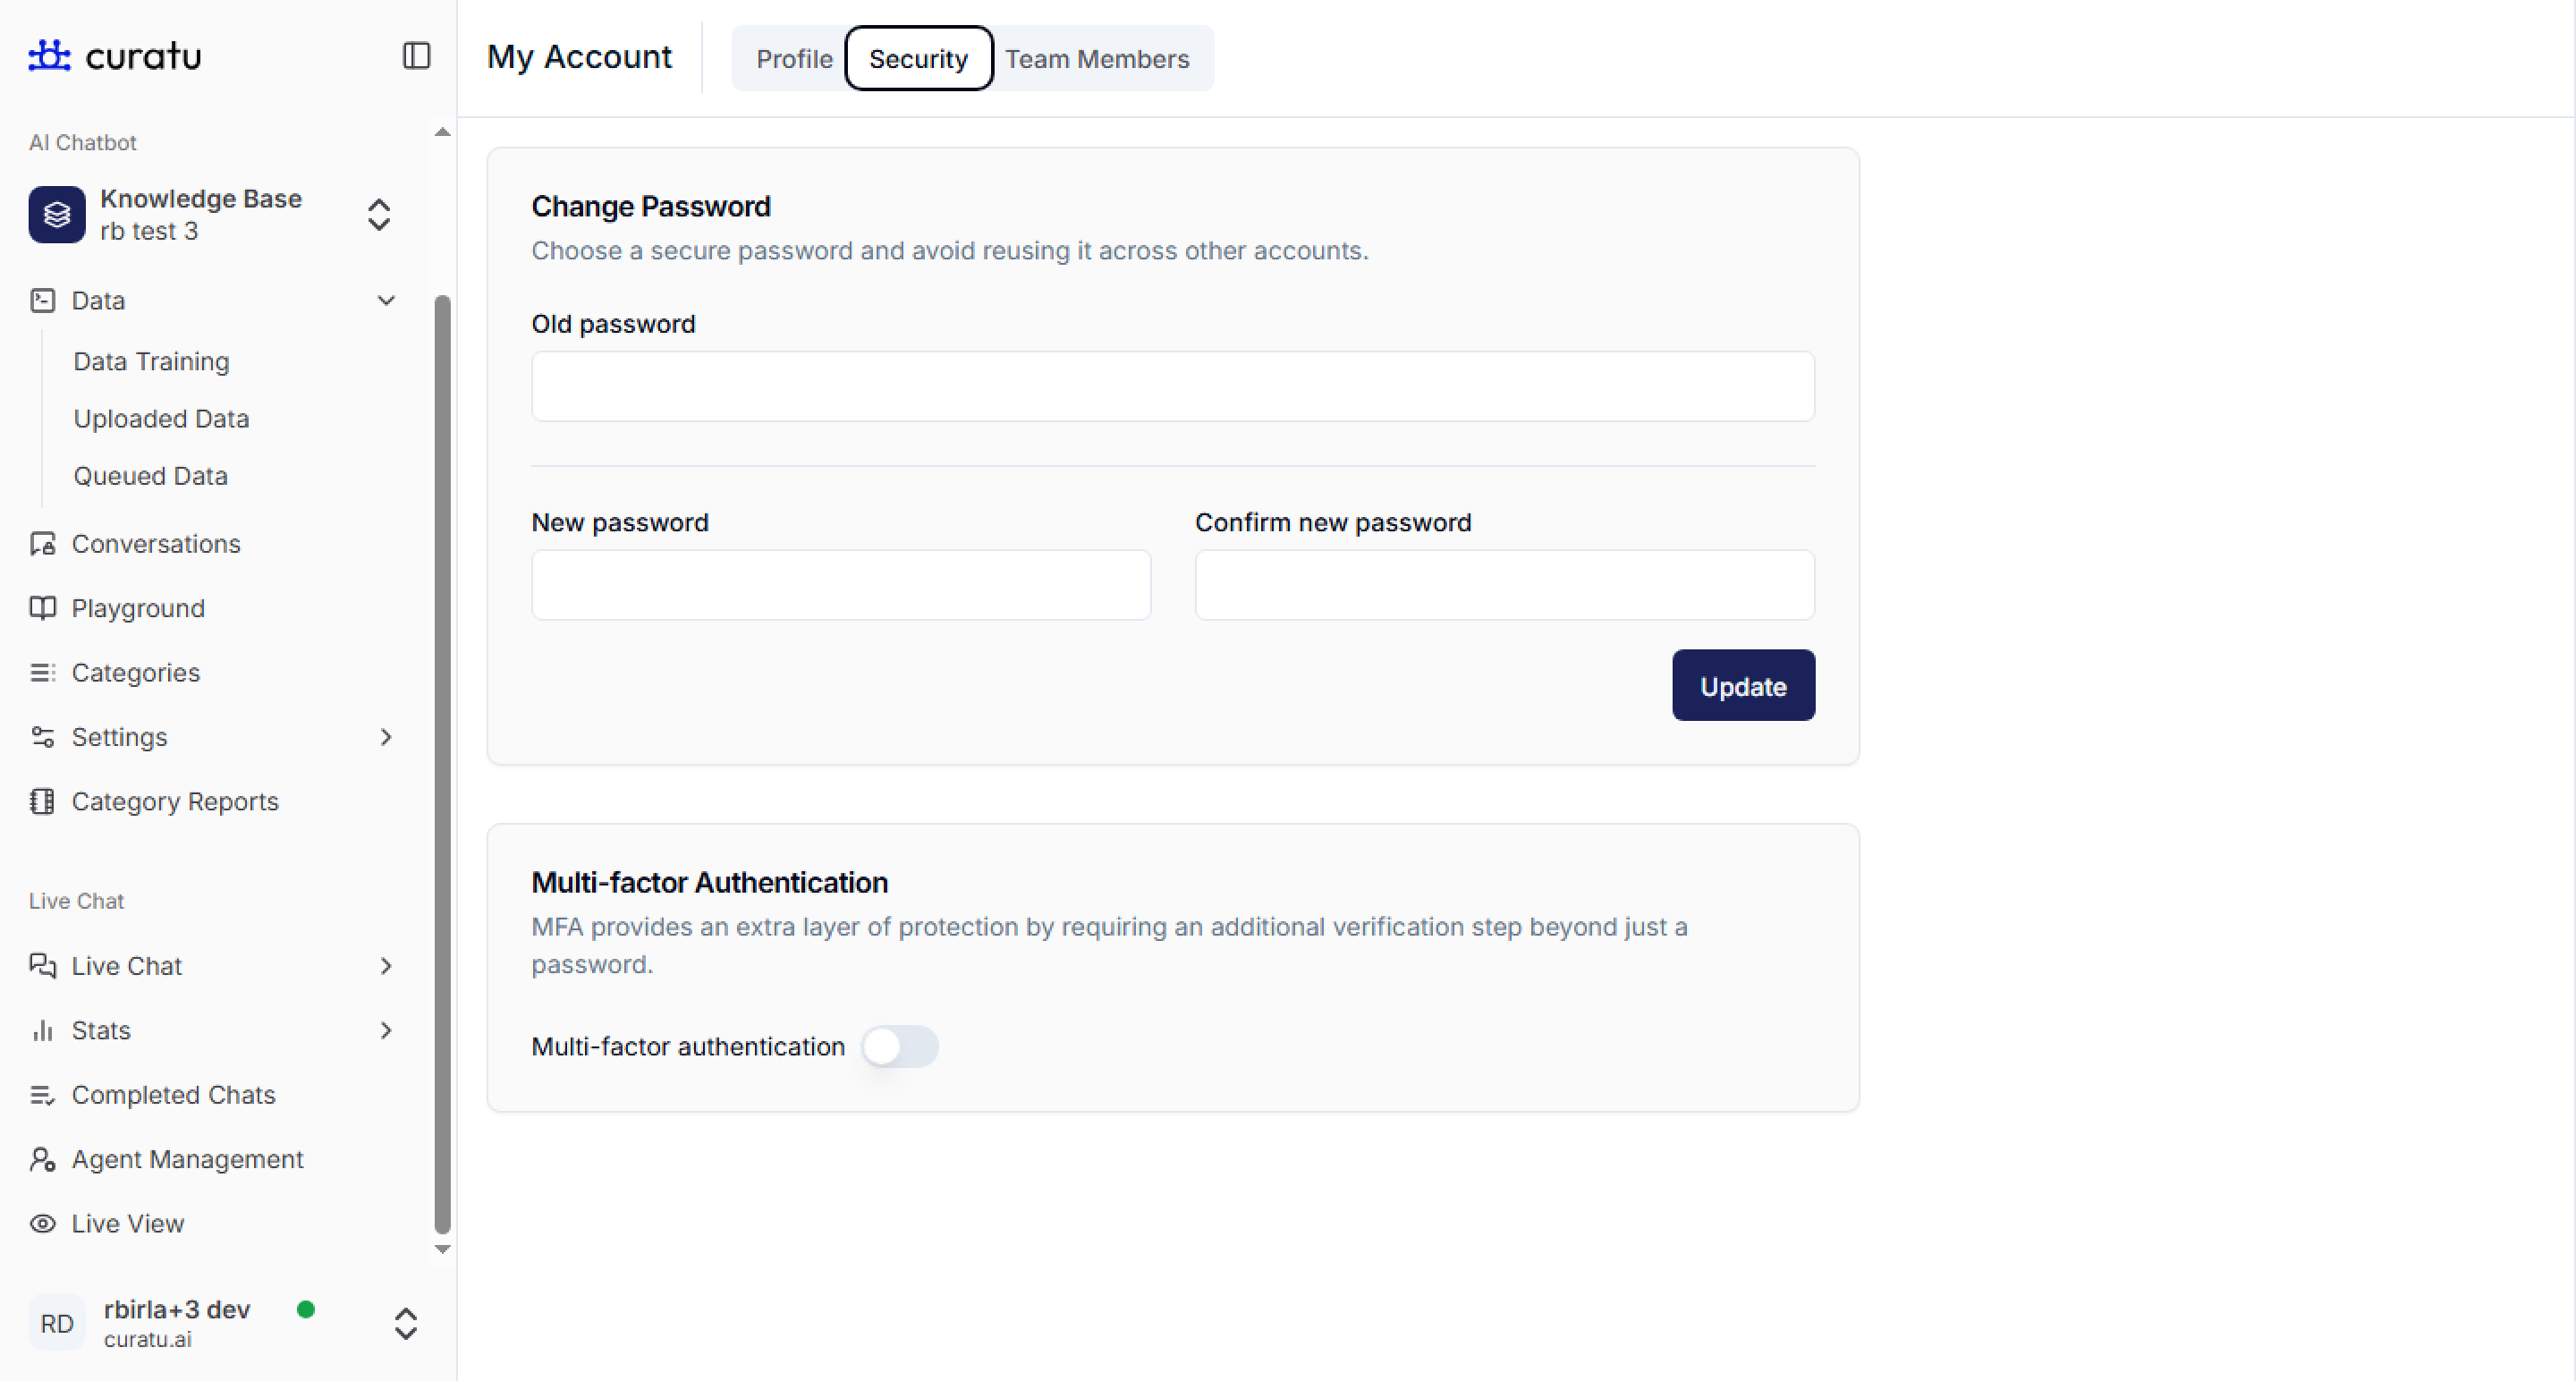Screen dimensions: 2576x1381
Task: Collapse the Data section chevron
Action: 386,301
